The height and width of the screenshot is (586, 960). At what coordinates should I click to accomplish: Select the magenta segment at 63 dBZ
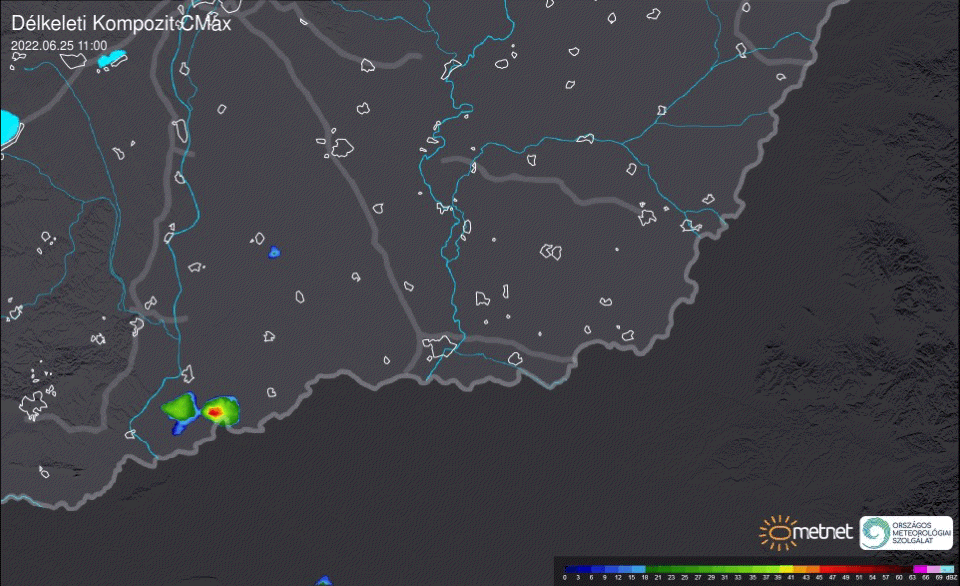pos(919,568)
